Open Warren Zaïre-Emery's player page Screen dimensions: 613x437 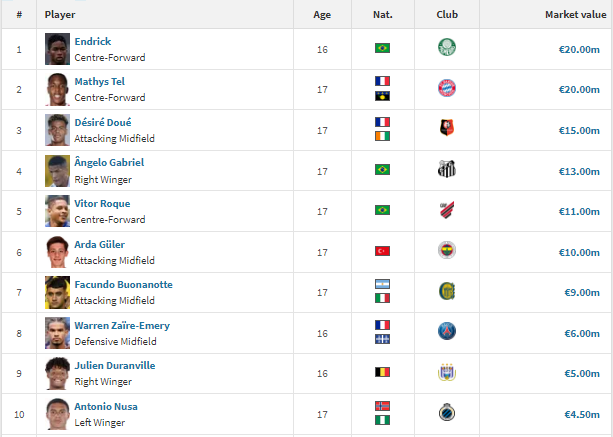point(122,326)
